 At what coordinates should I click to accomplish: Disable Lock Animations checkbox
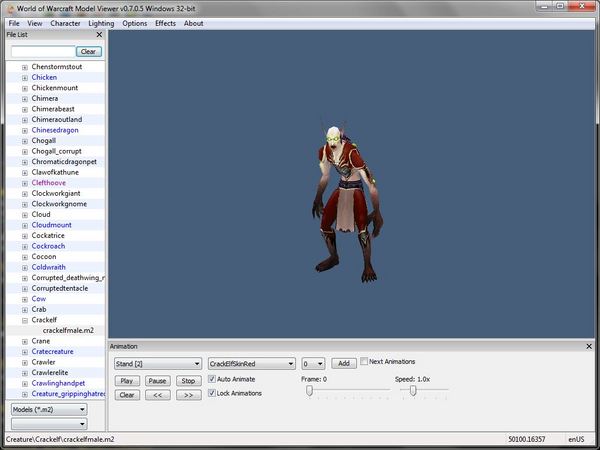click(212, 394)
